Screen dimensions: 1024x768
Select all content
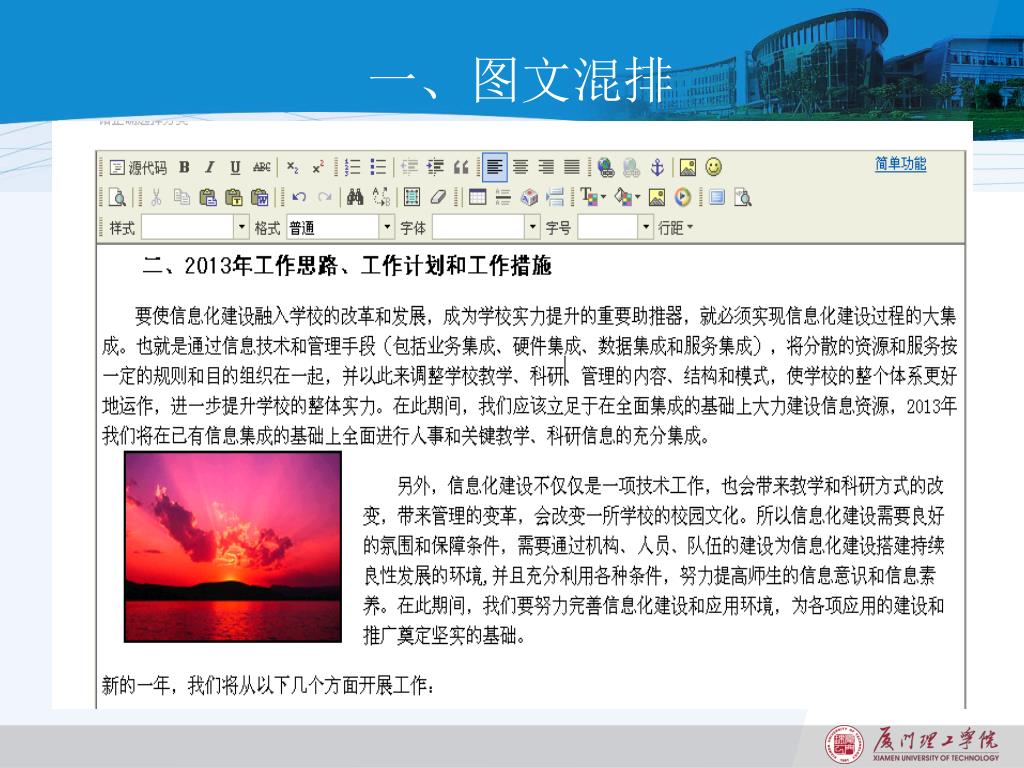(412, 197)
